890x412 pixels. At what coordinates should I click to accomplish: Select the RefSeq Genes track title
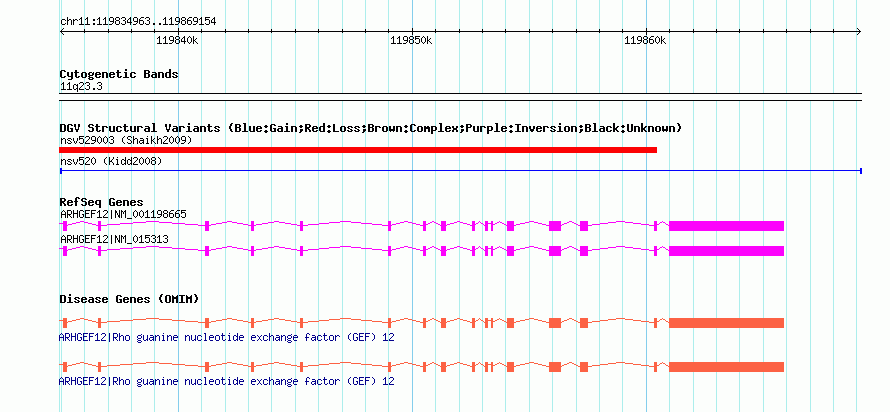(102, 202)
